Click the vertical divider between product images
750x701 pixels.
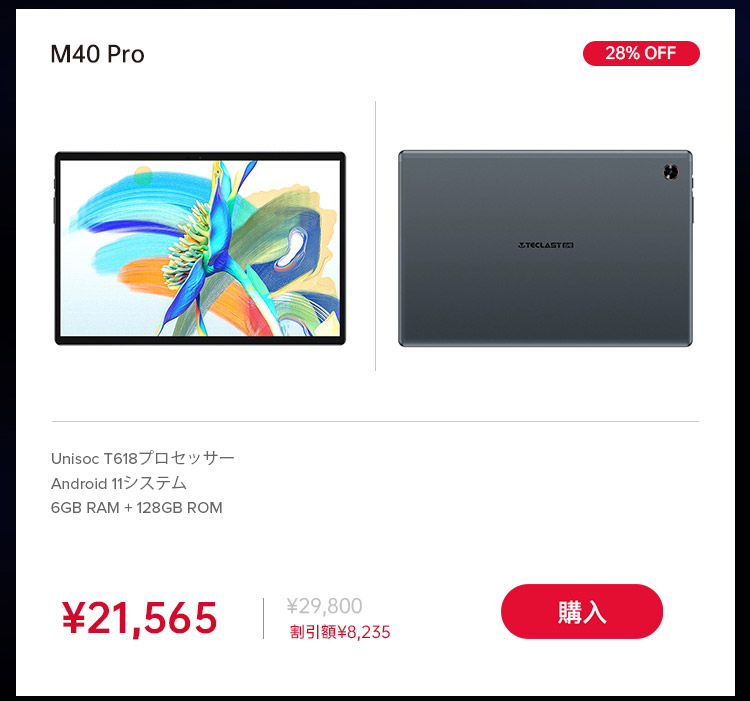click(x=375, y=236)
